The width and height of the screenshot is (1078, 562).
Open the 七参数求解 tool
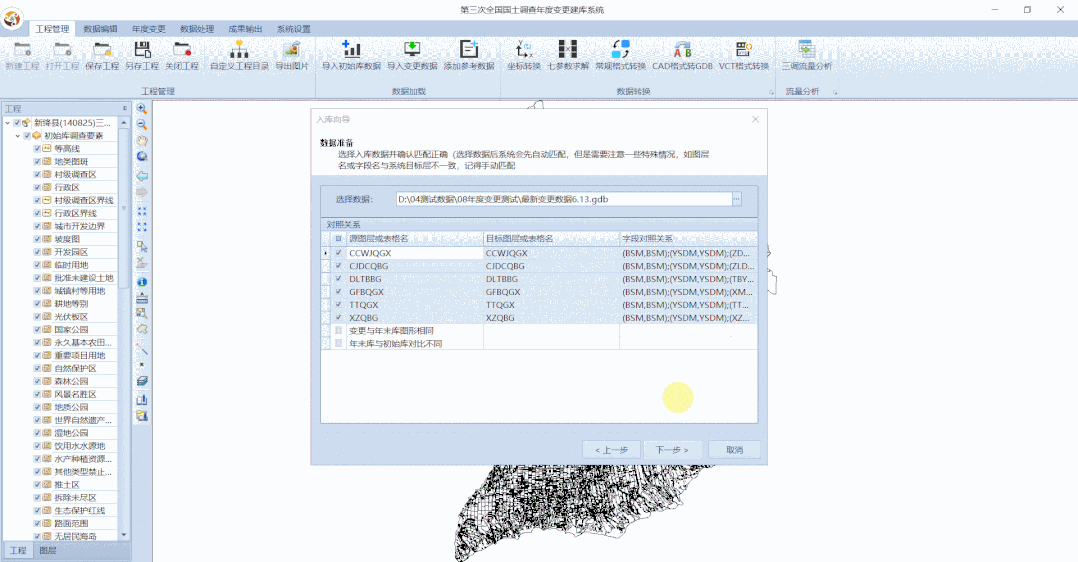coord(568,55)
